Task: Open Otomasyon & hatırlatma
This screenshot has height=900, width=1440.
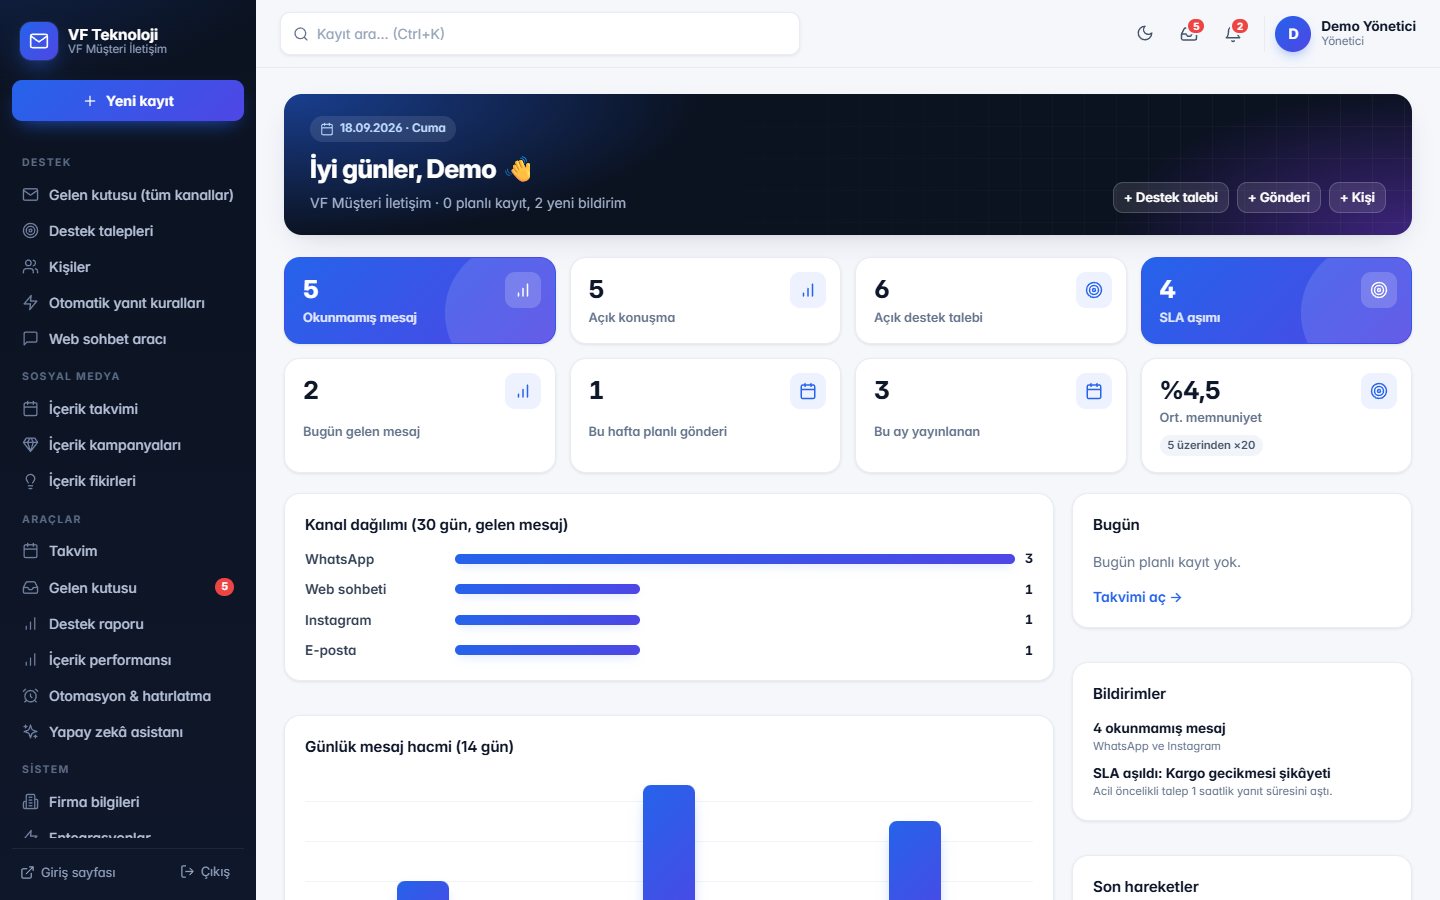Action: [x=128, y=696]
